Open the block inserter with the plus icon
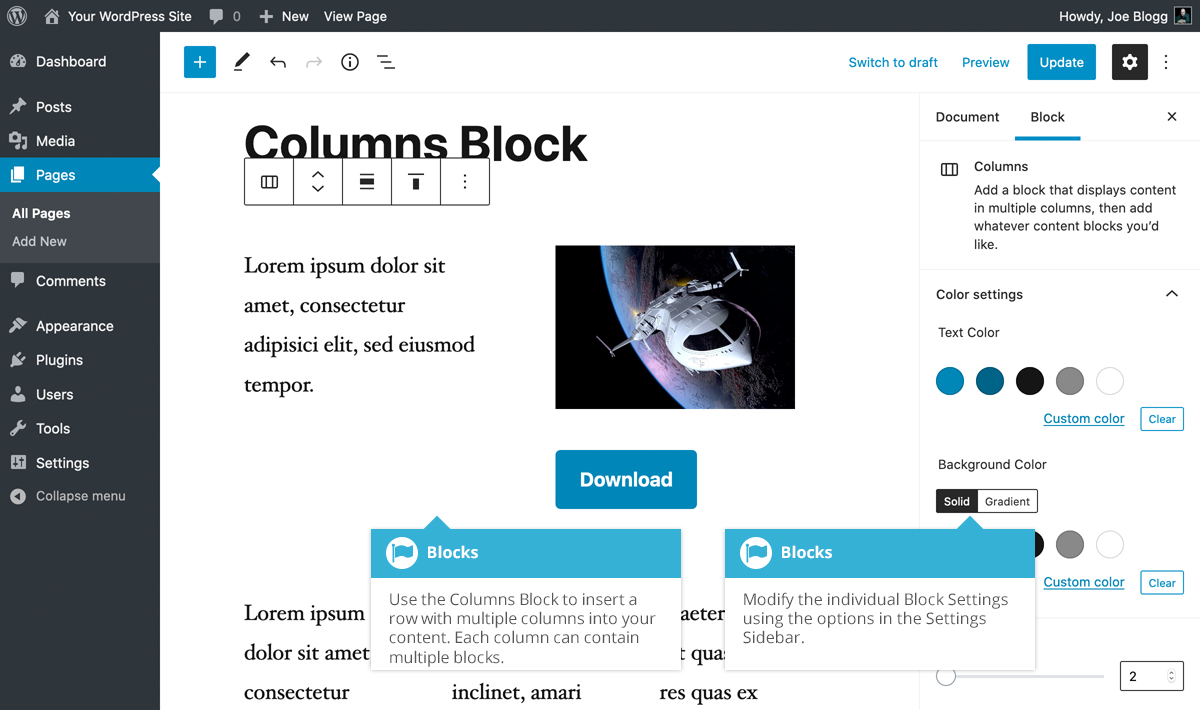This screenshot has width=1200, height=710. (199, 62)
